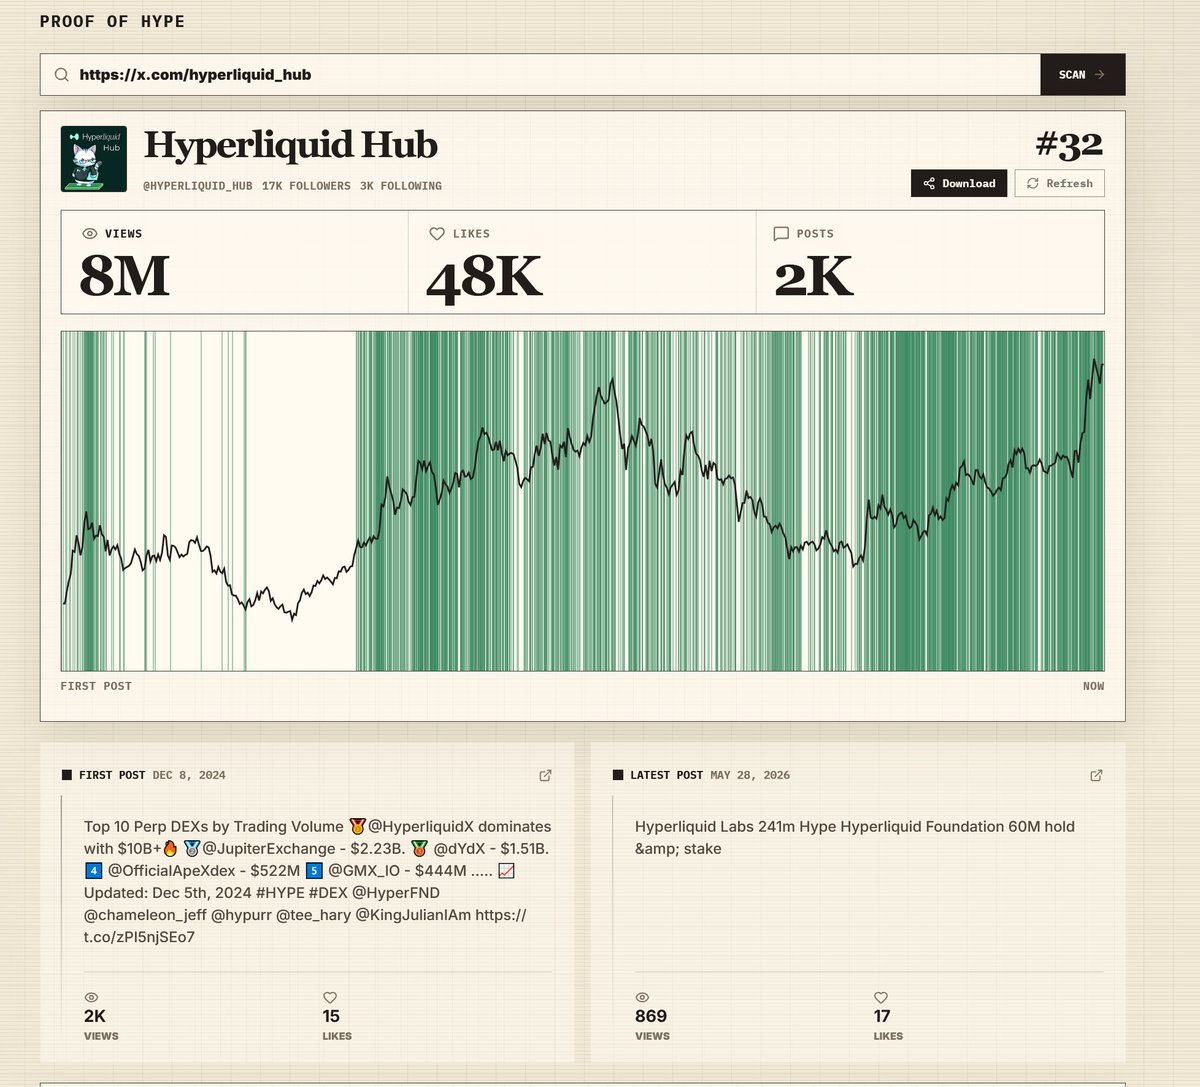The width and height of the screenshot is (1200, 1087).
Task: Click the latest post text about Hyperliquid Labs
Action: 855,838
